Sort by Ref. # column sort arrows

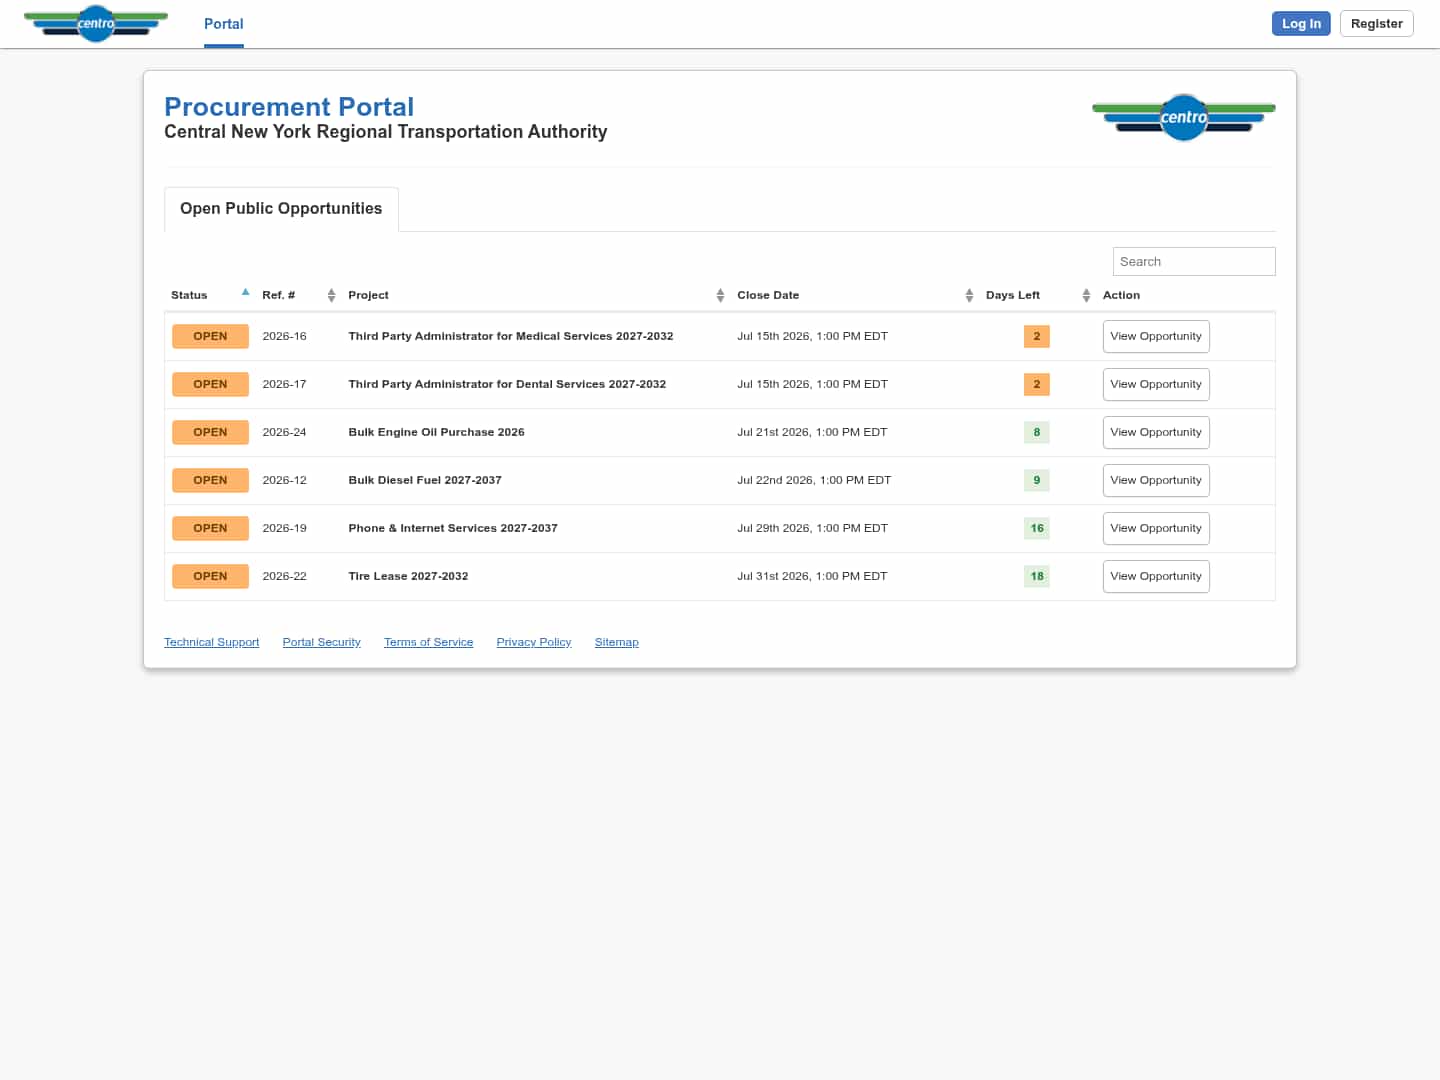[331, 295]
